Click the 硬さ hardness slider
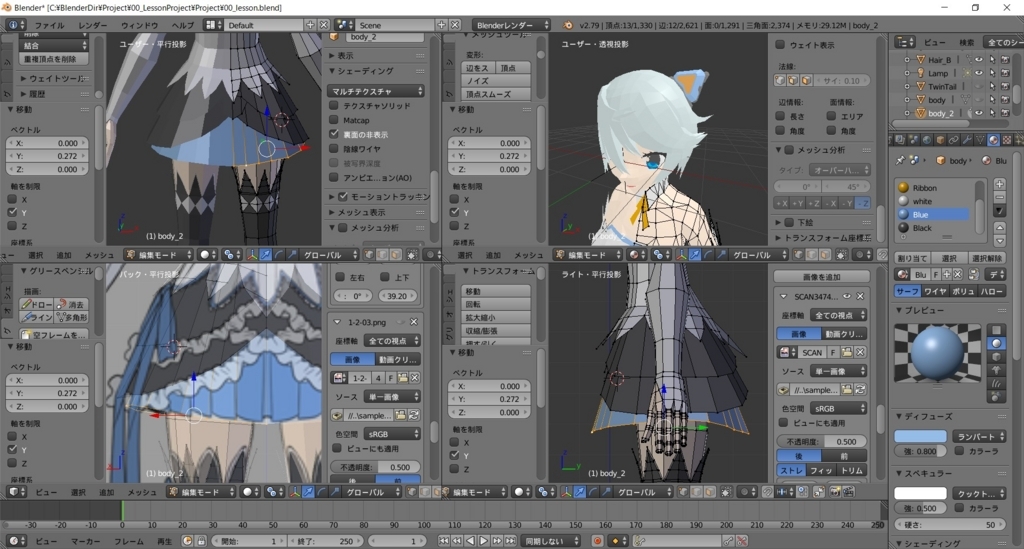 coord(950,524)
